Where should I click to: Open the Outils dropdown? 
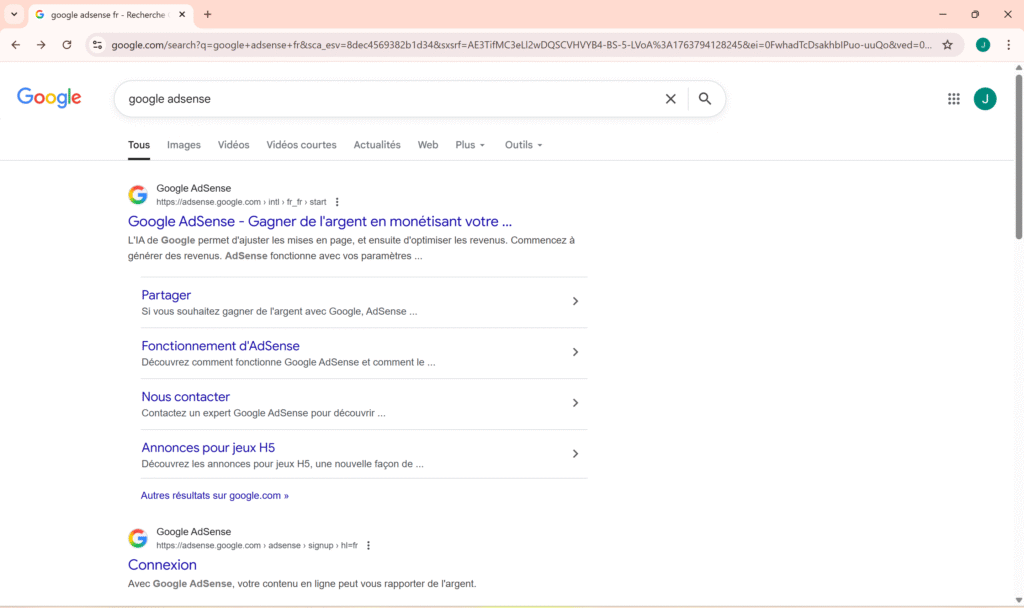tap(523, 145)
